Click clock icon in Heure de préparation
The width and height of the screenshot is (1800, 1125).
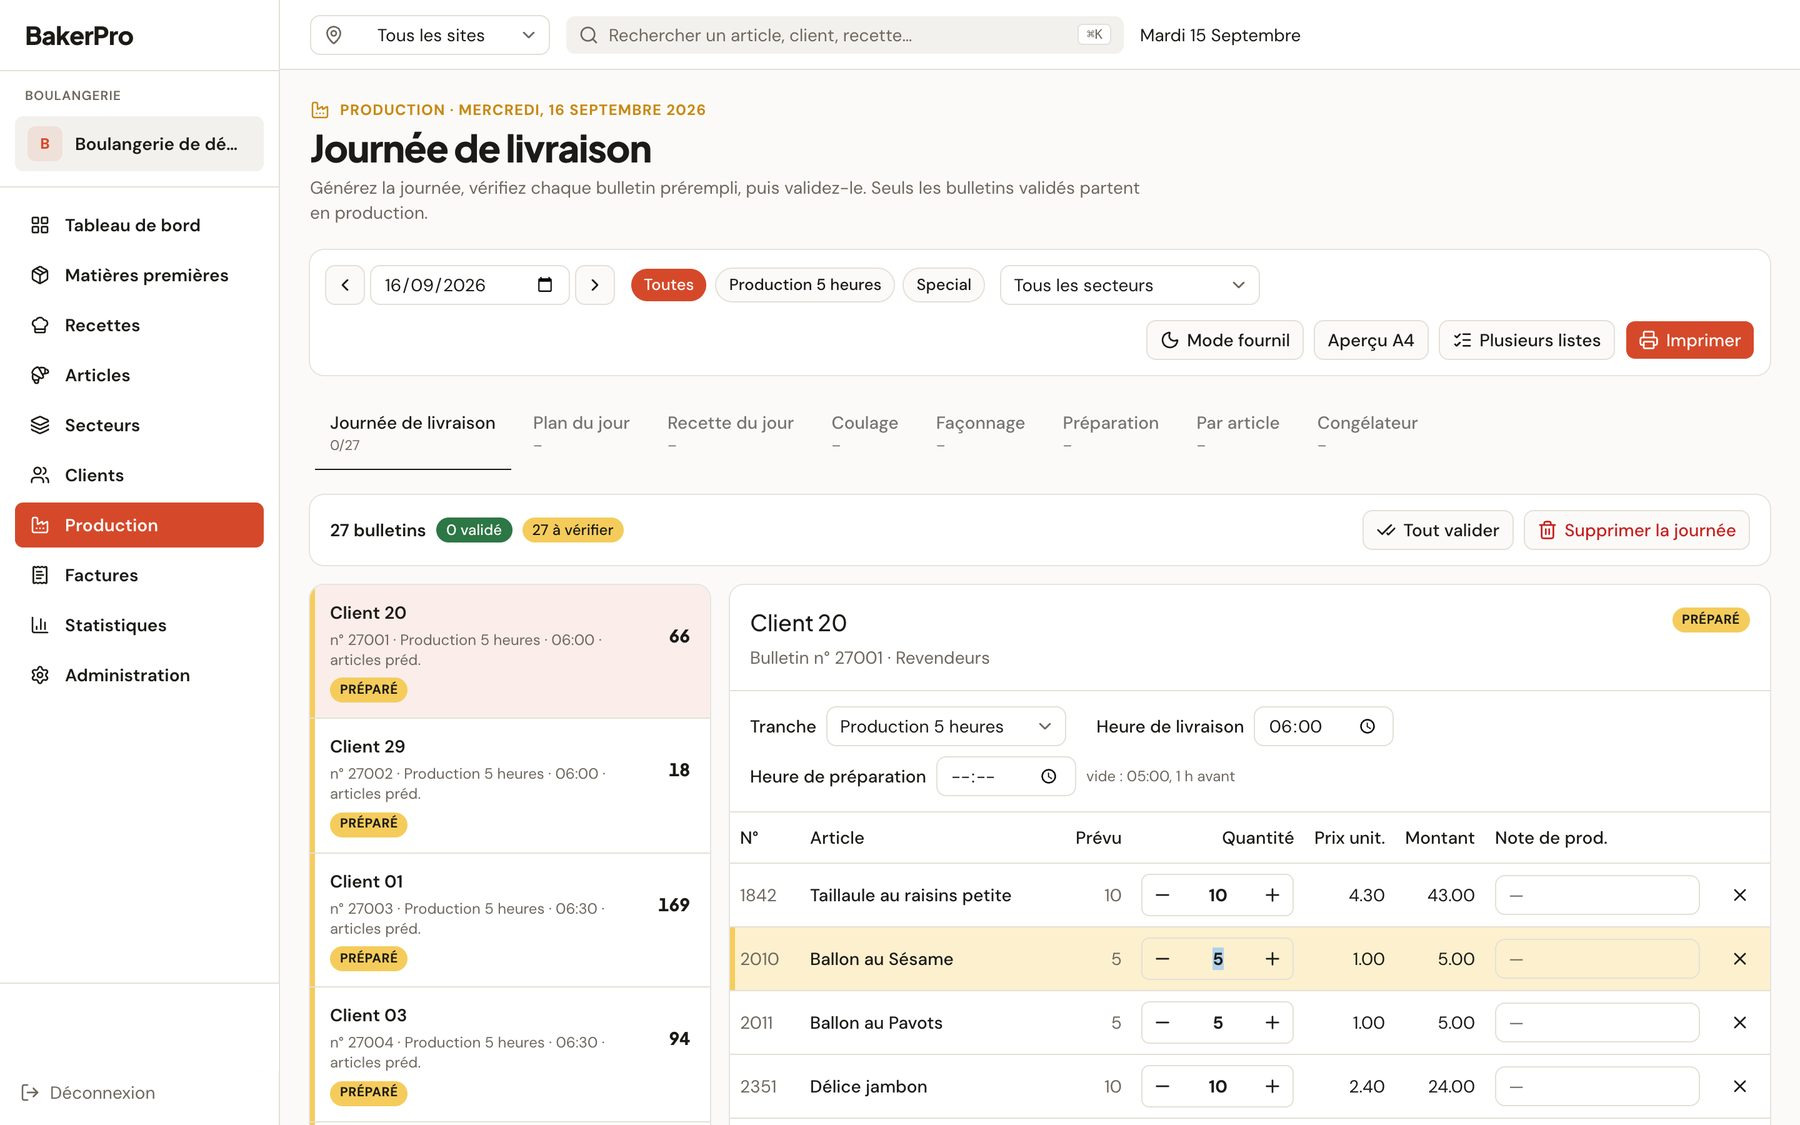1048,777
